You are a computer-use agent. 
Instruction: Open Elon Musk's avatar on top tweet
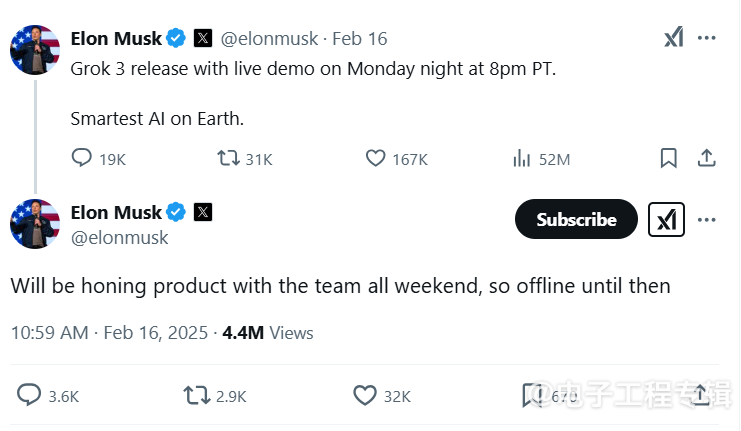[35, 49]
